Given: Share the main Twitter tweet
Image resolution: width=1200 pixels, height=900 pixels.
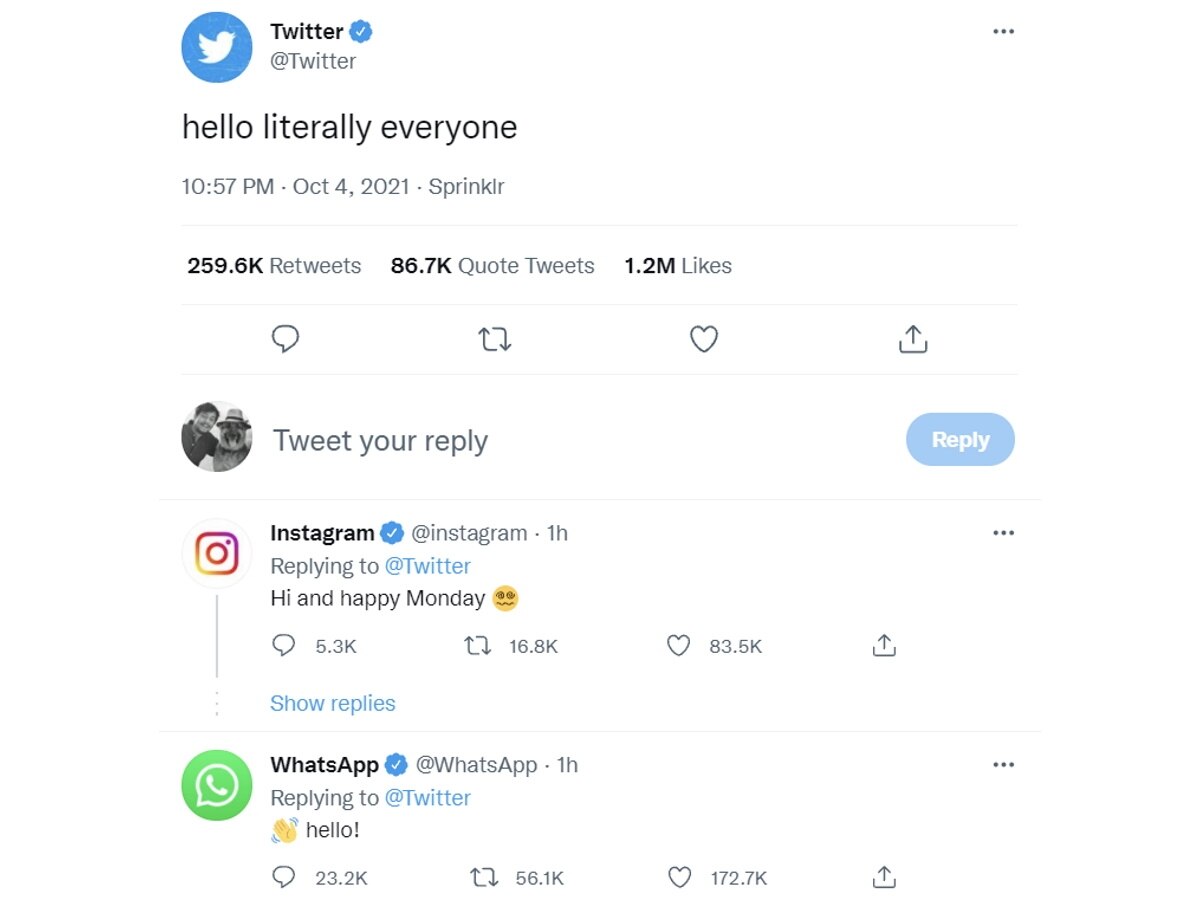Looking at the screenshot, I should [912, 339].
